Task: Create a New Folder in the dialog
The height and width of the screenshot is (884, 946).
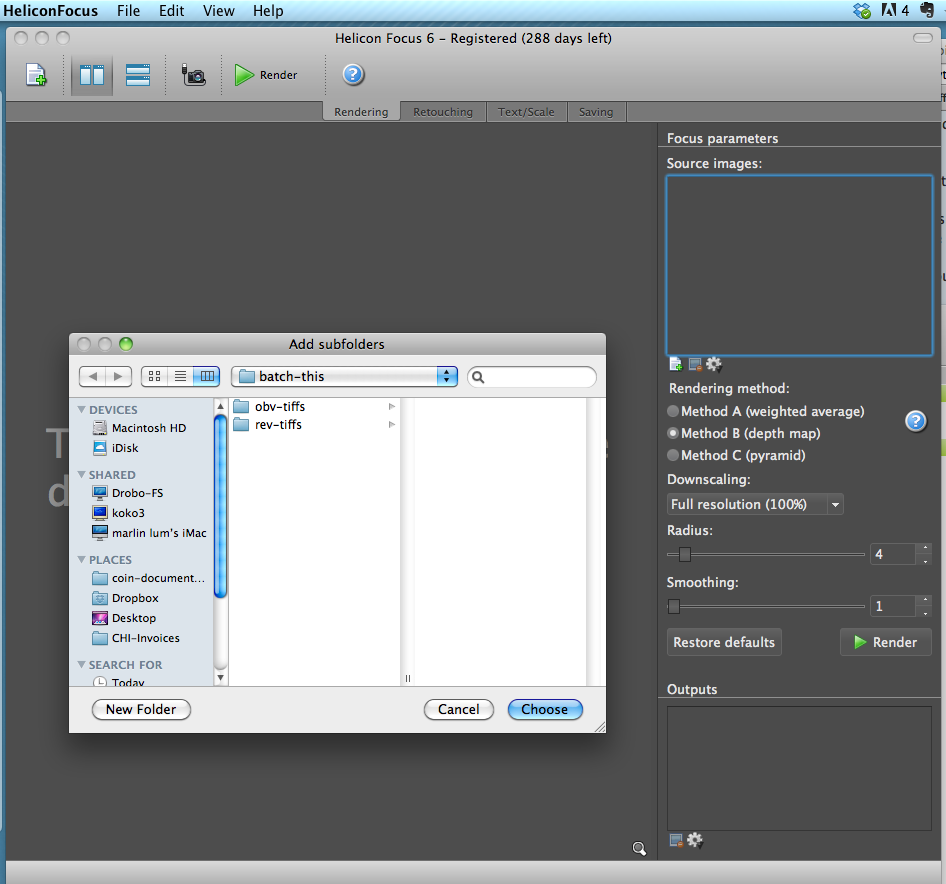Action: pyautogui.click(x=141, y=710)
